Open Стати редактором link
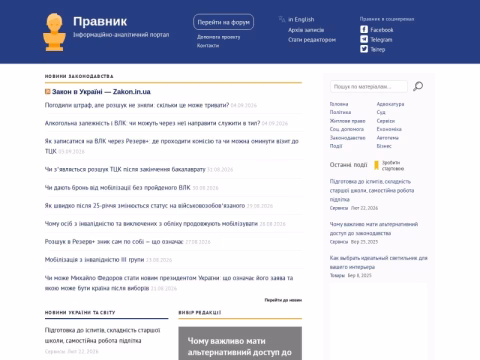Image resolution: width=480 pixels, height=360 pixels. coord(312,40)
